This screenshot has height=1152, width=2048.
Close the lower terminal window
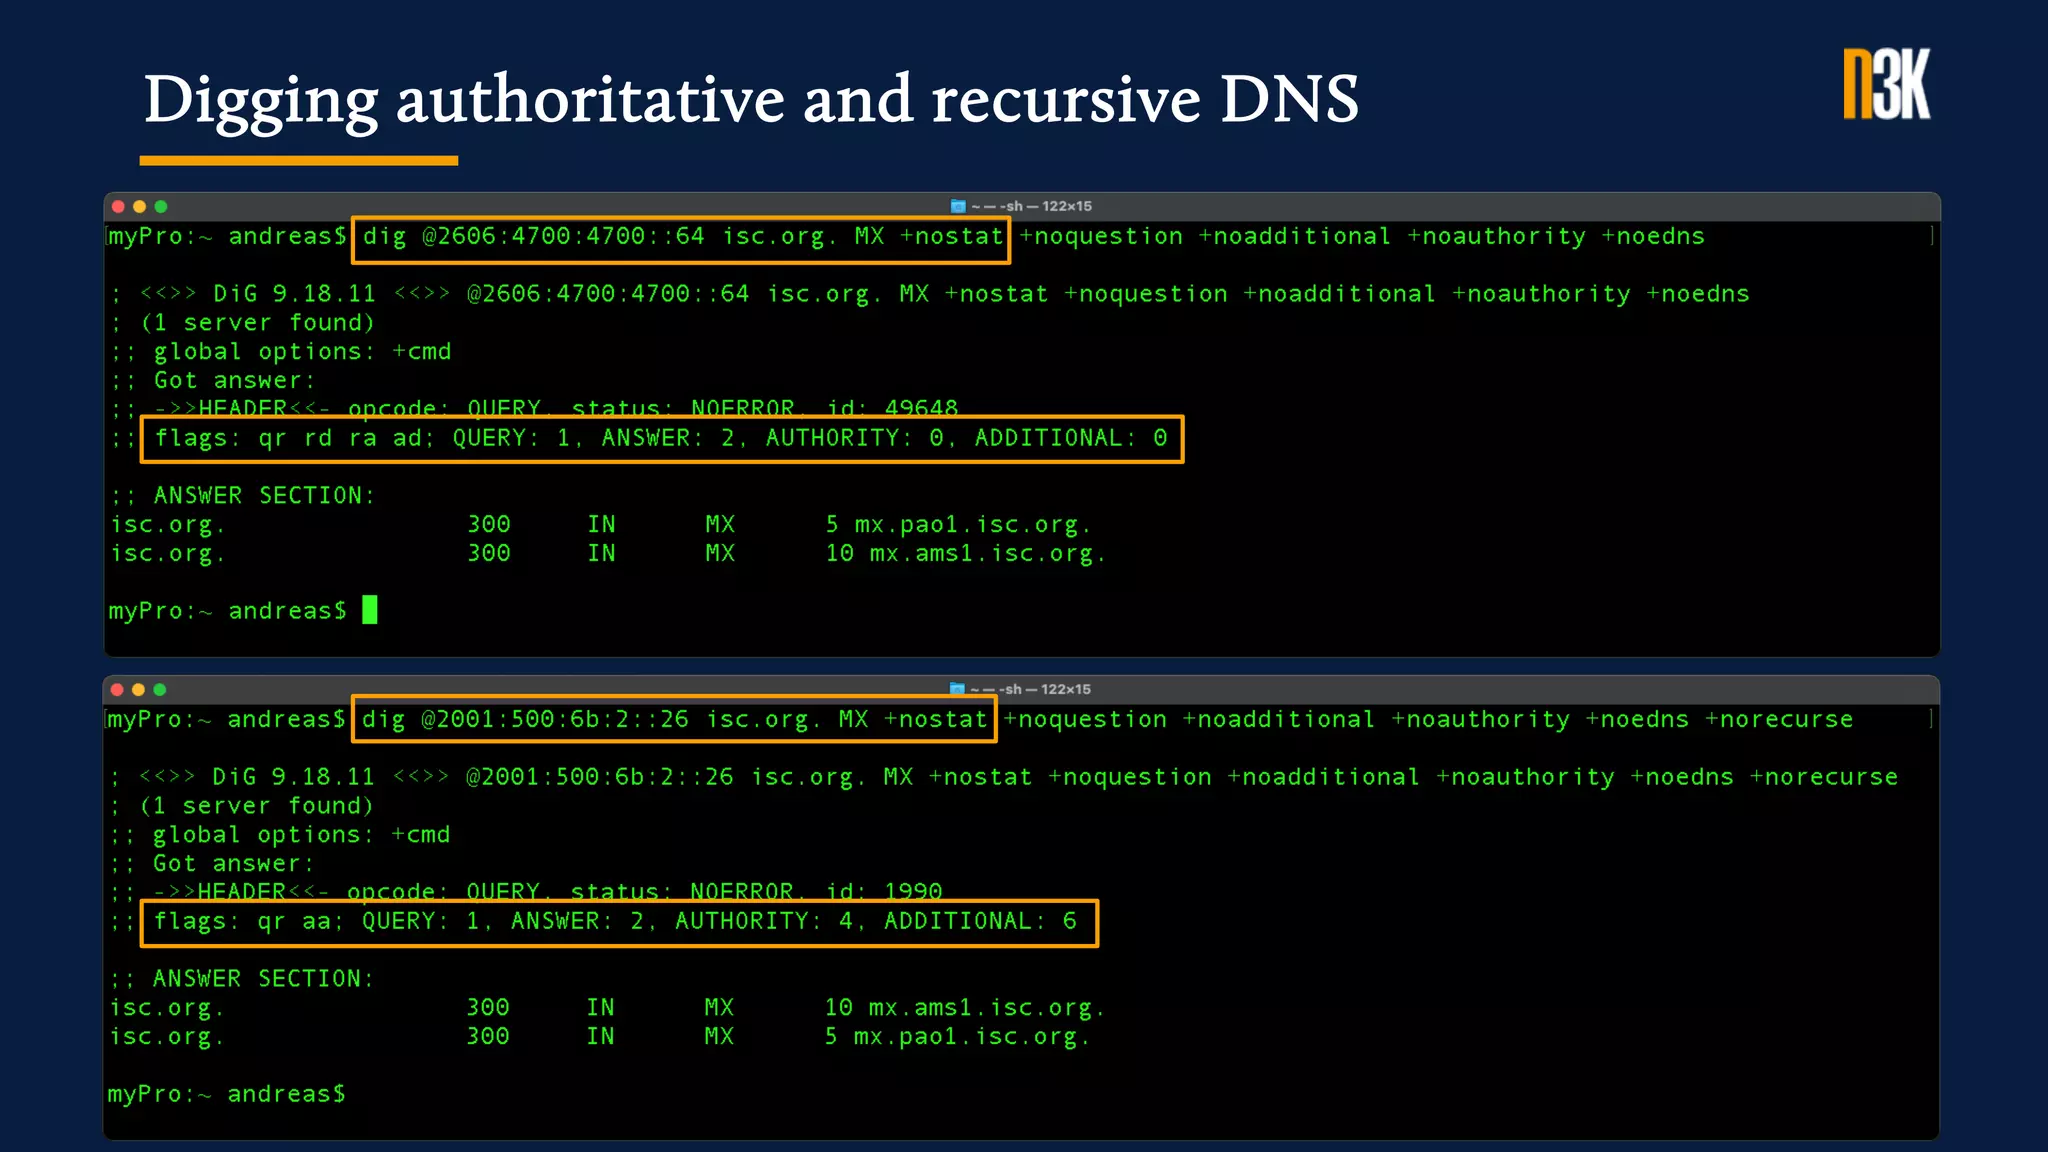117,689
